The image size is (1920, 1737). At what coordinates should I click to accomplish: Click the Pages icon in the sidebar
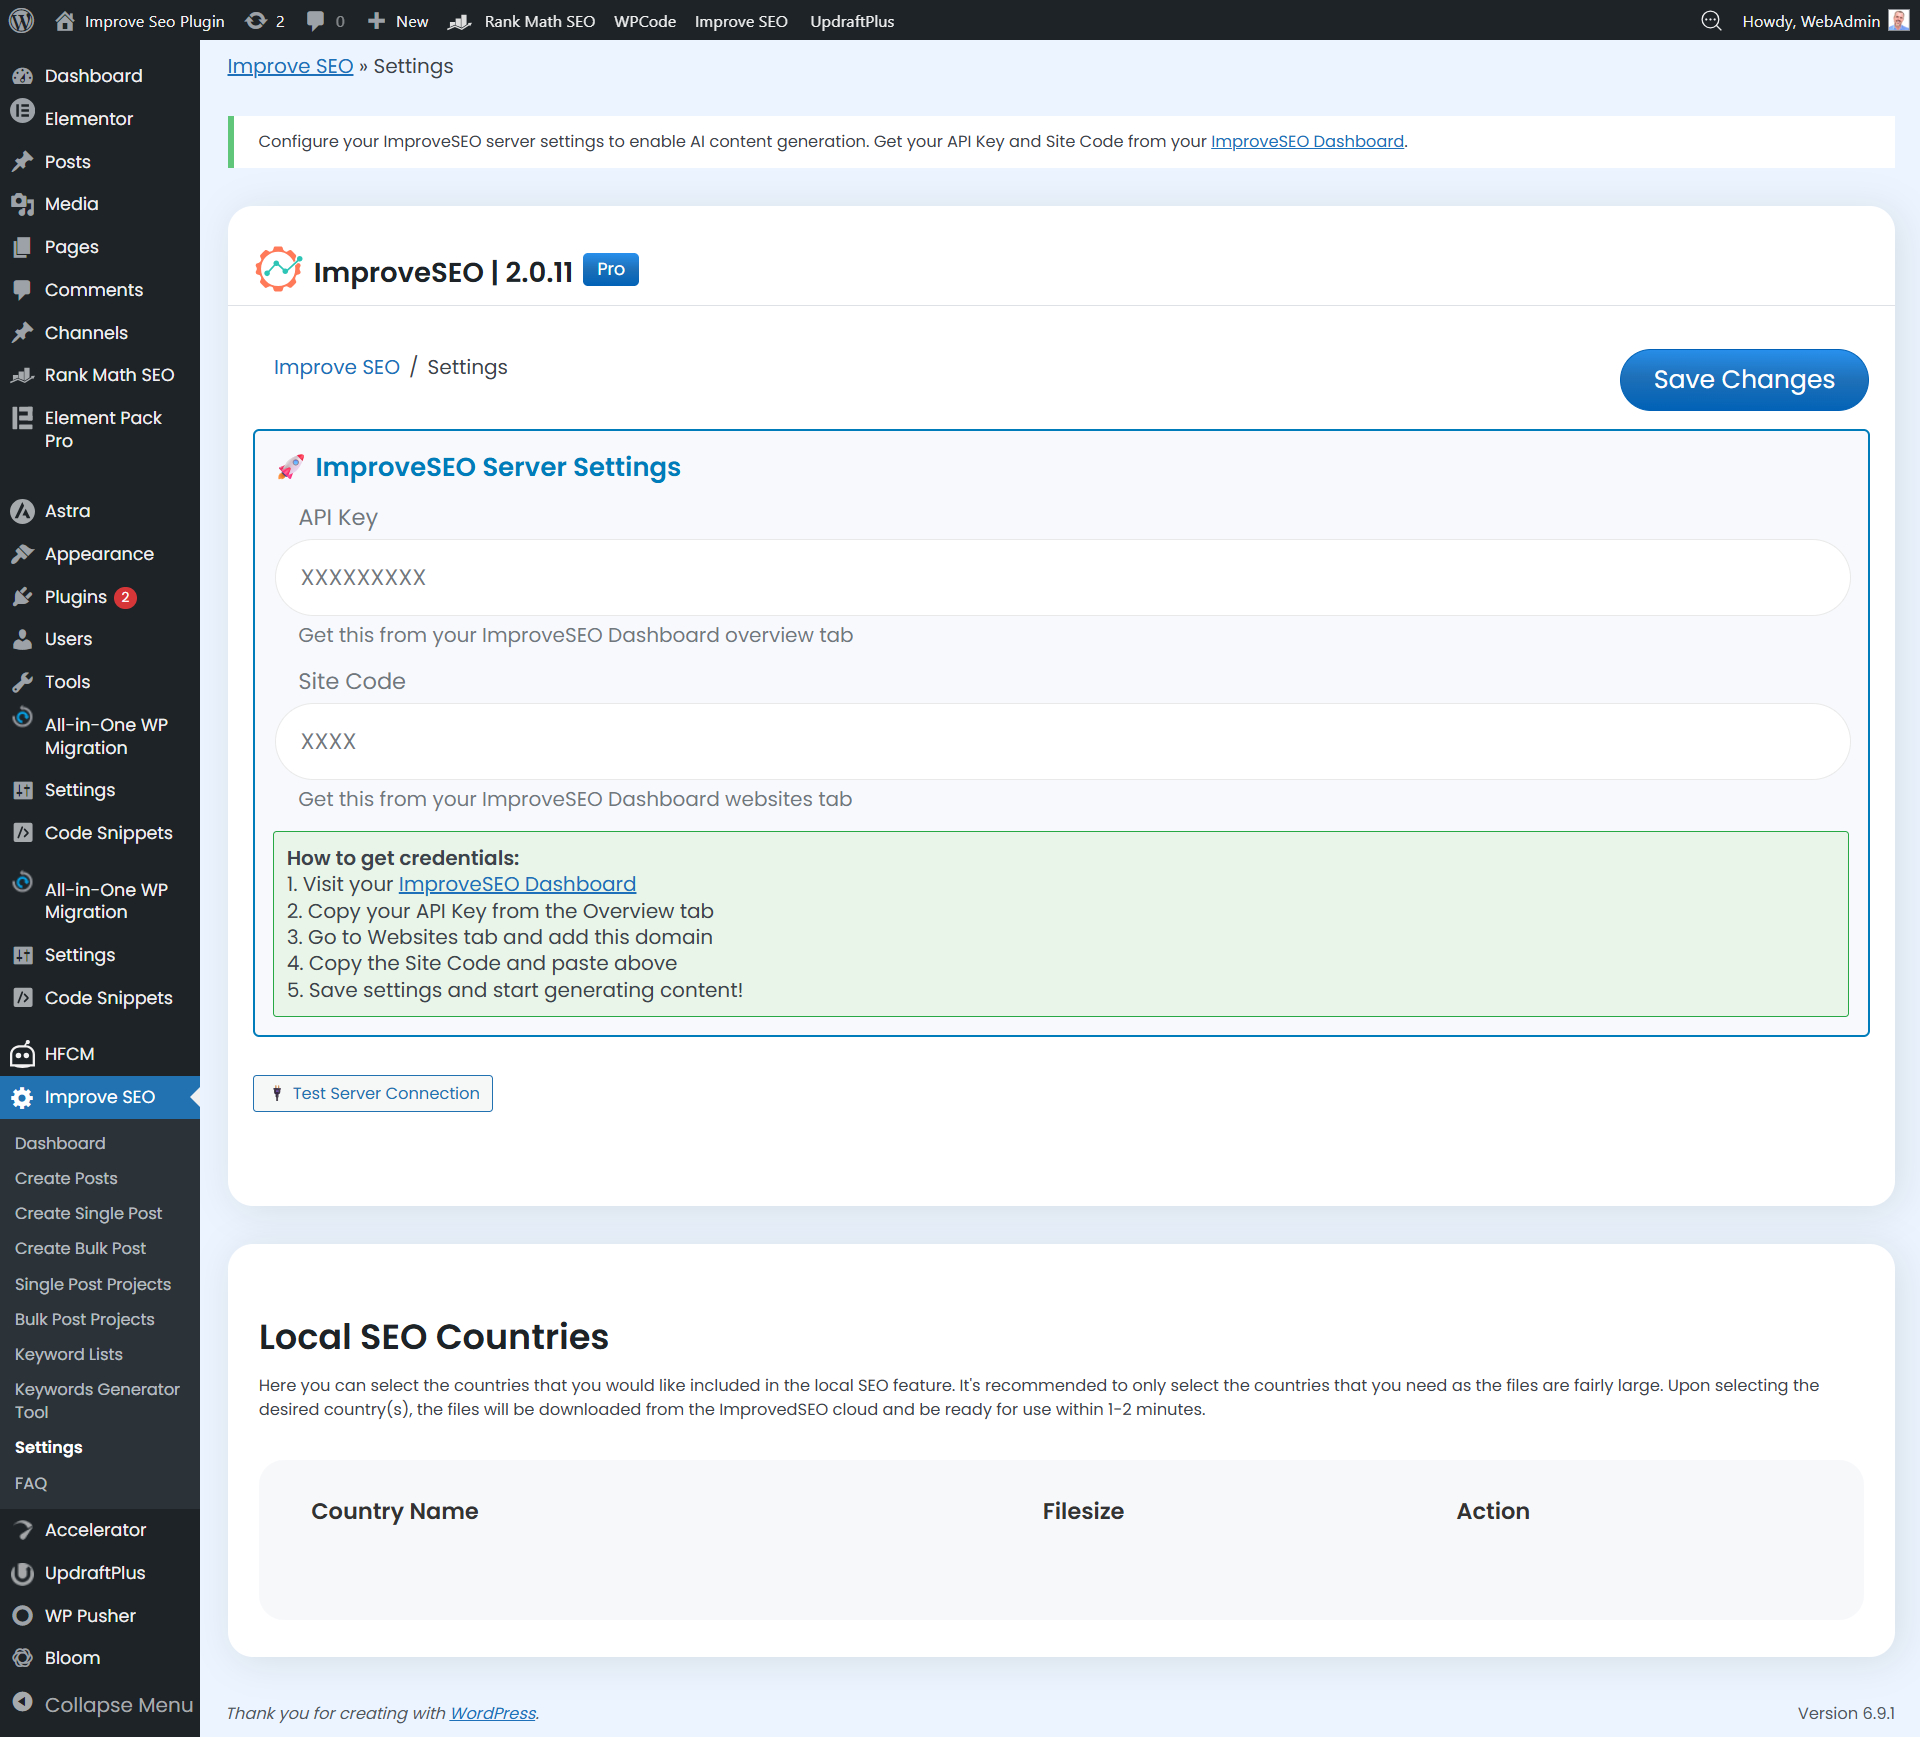coord(23,247)
